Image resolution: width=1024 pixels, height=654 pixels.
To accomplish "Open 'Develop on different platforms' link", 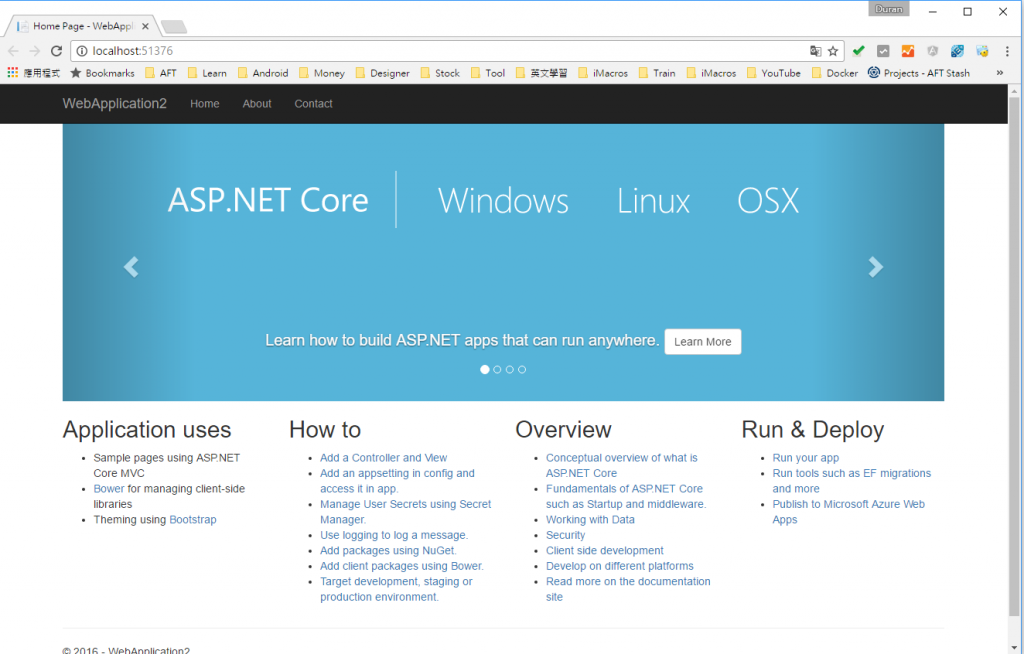I will point(620,566).
